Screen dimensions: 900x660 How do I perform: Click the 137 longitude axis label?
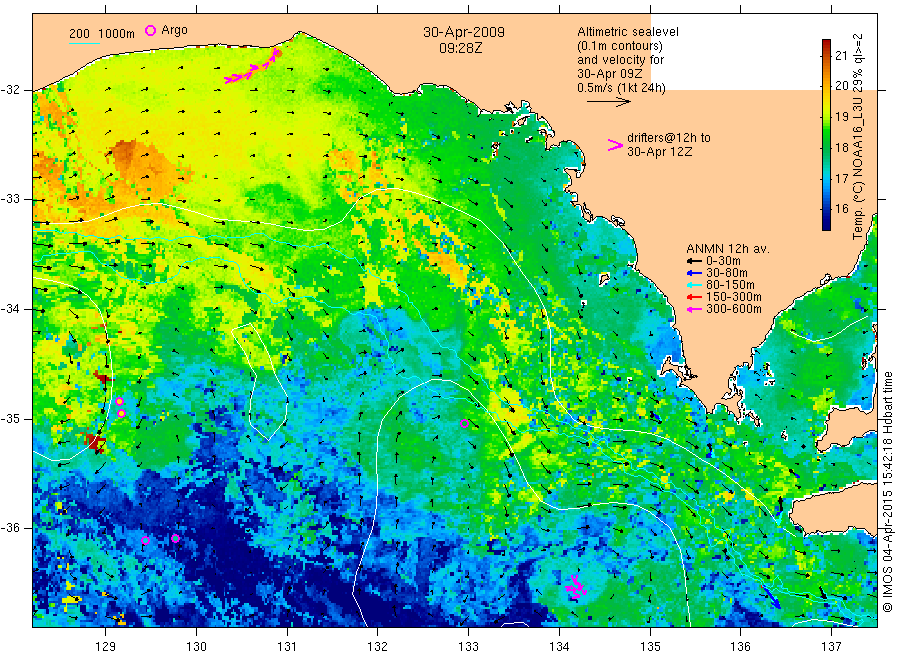click(831, 647)
